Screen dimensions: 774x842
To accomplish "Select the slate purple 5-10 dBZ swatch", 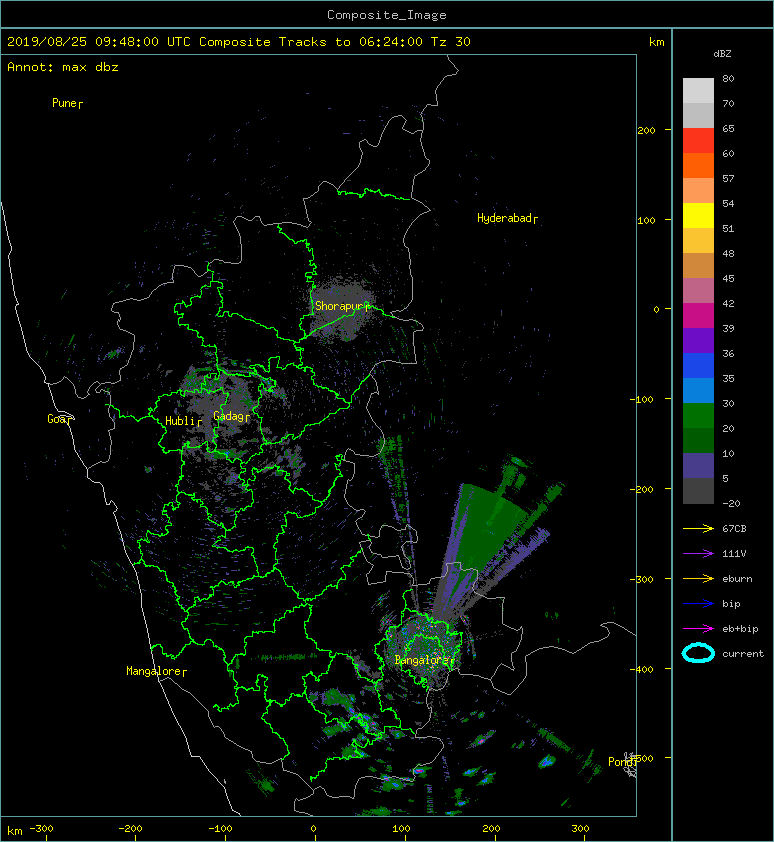I will pos(698,466).
